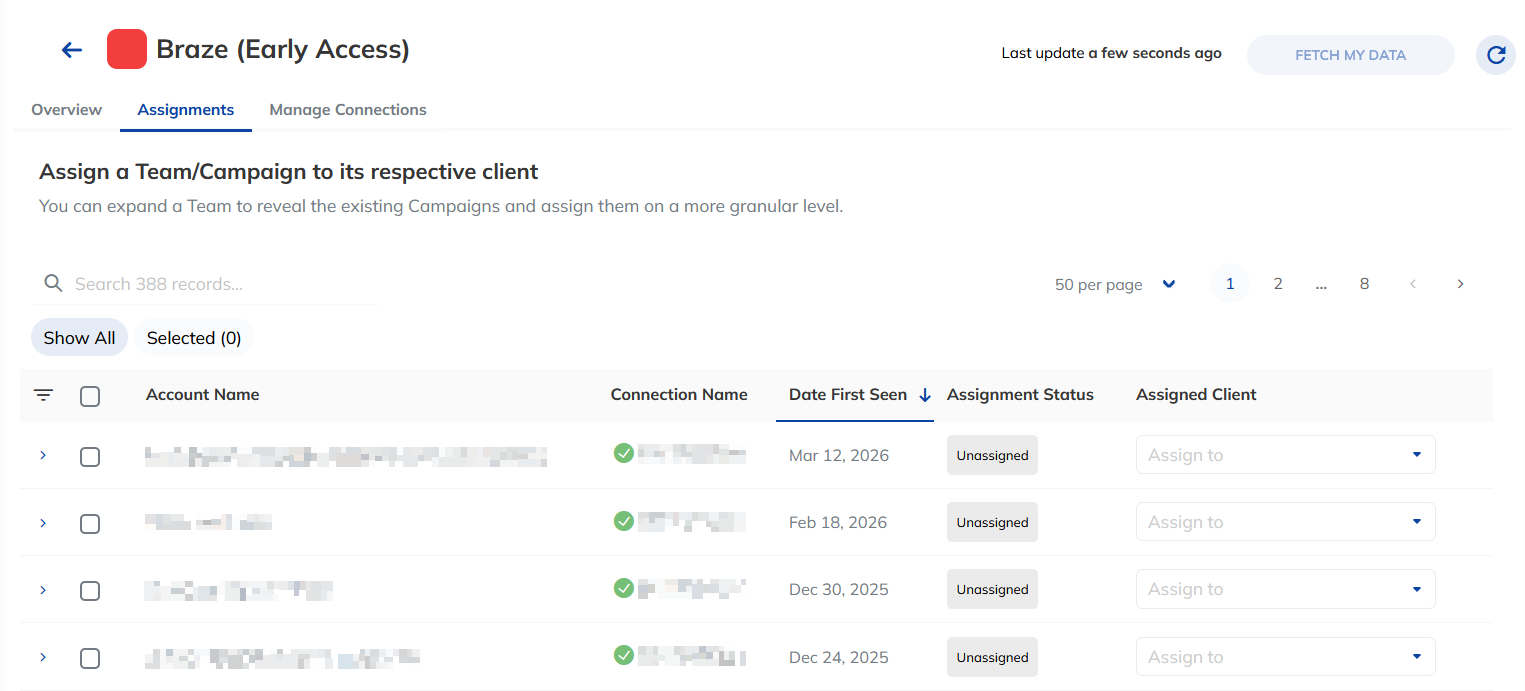Open the 50 per page dropdown
The height and width of the screenshot is (691, 1525).
(1115, 284)
